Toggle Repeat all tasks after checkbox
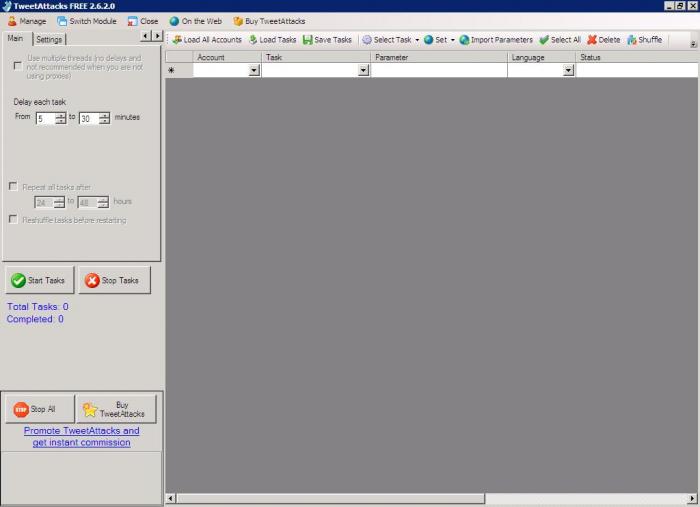This screenshot has width=700, height=507. click(x=13, y=186)
